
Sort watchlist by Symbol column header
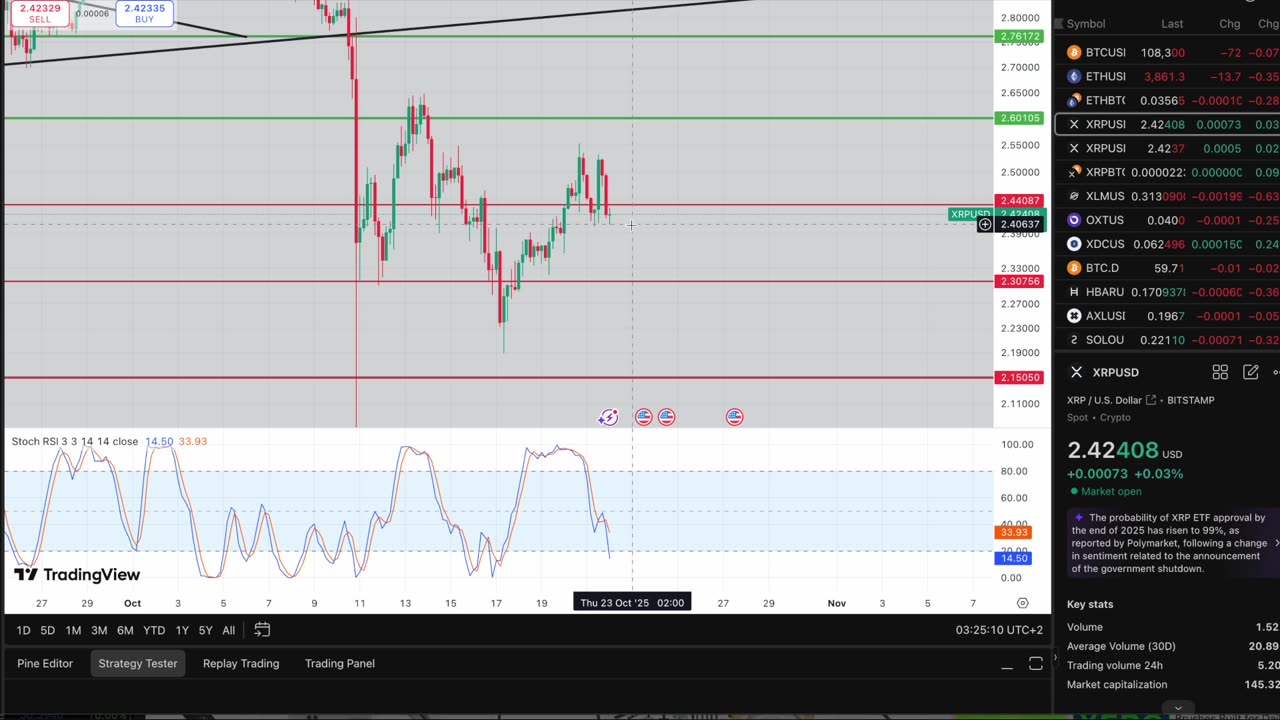tap(1086, 24)
